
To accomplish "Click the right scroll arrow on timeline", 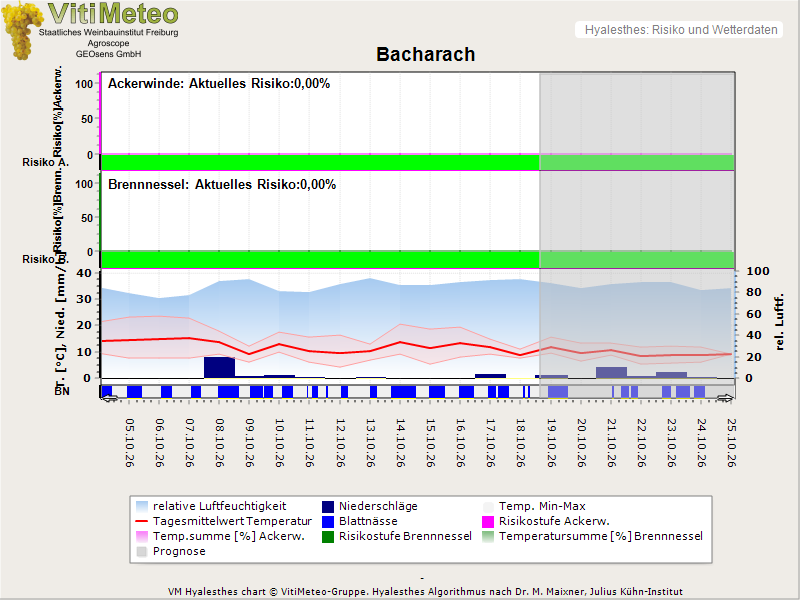I will tap(726, 397).
